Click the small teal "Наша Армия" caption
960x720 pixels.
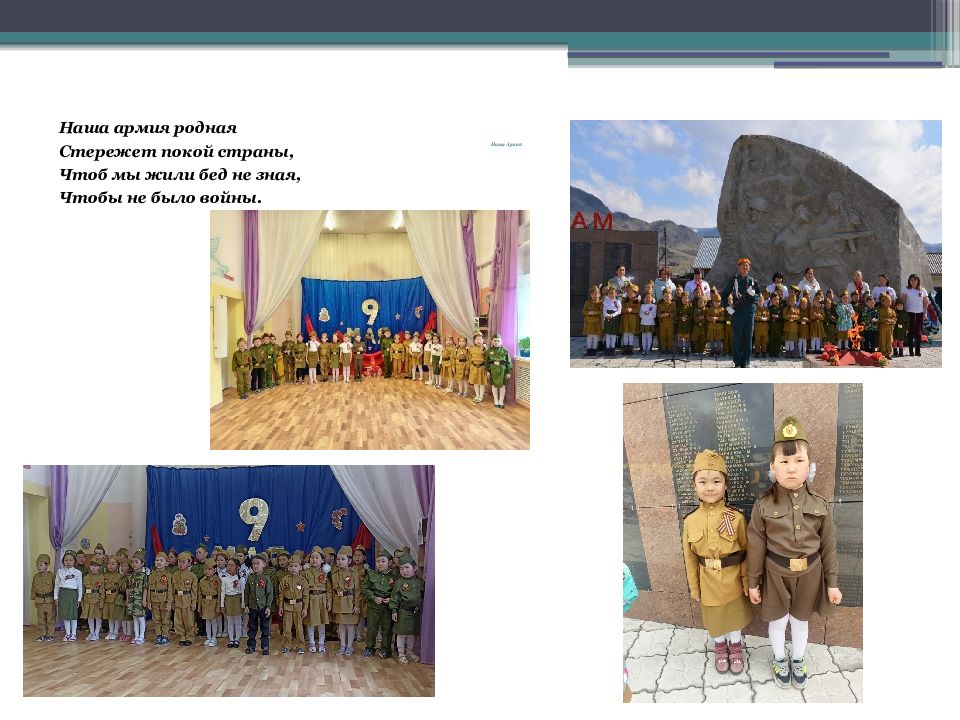pos(507,145)
